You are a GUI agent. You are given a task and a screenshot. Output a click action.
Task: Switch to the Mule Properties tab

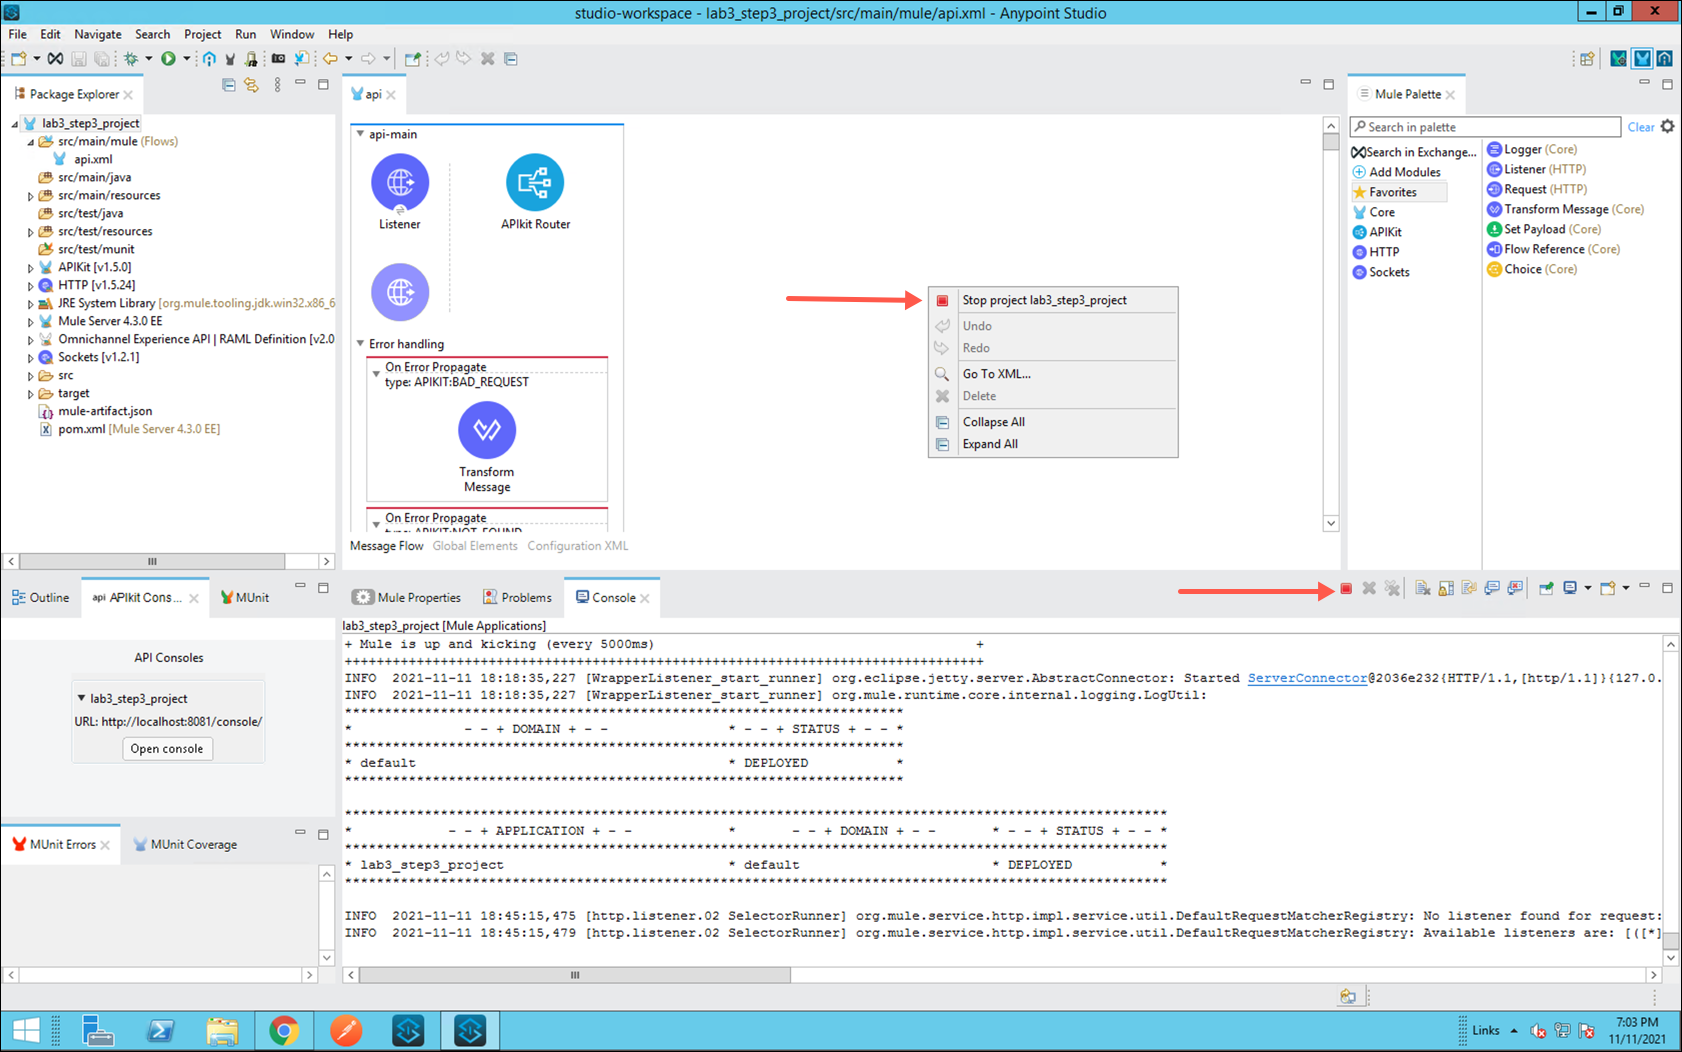coord(407,598)
